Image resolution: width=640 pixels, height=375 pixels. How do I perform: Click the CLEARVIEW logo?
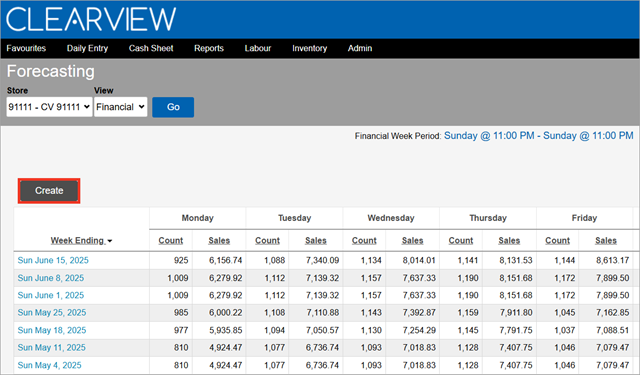click(x=91, y=19)
